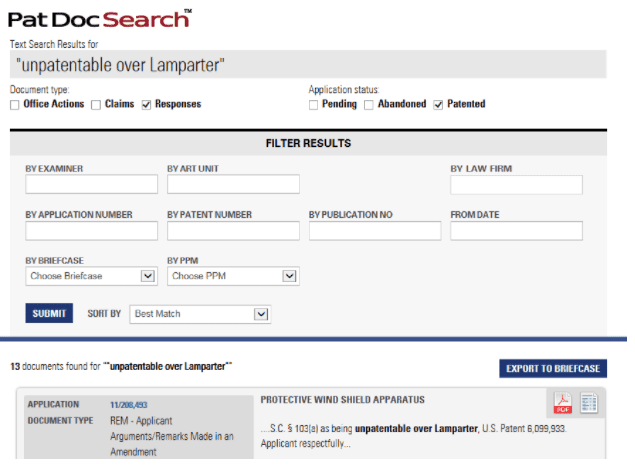Open the Sort By Best Match dropdown
The height and width of the screenshot is (469, 635).
pyautogui.click(x=200, y=314)
